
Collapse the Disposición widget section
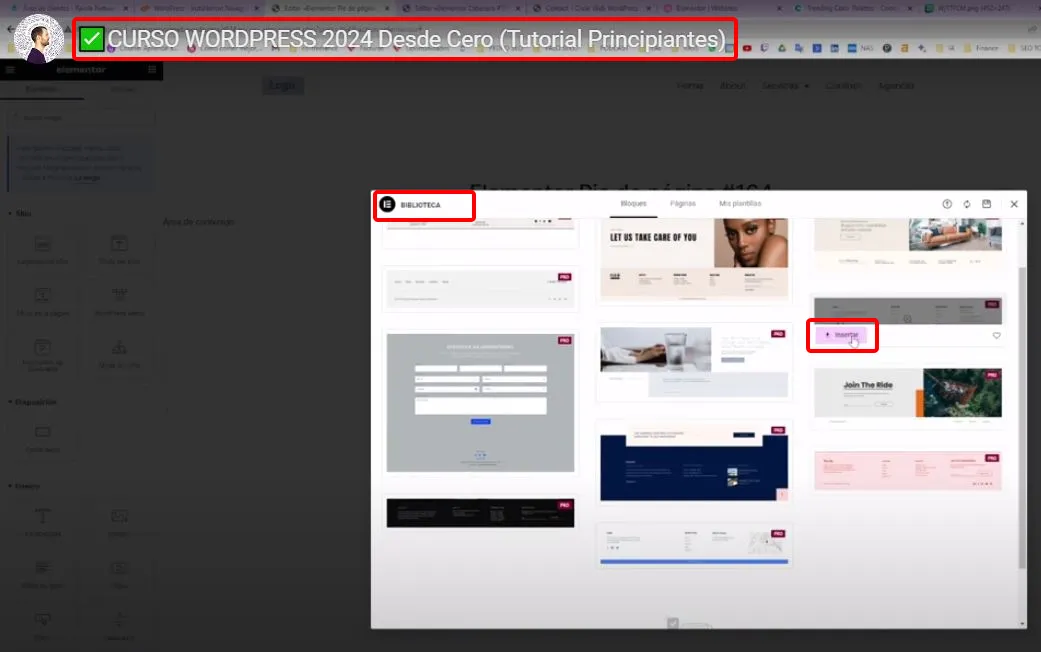(x=32, y=402)
